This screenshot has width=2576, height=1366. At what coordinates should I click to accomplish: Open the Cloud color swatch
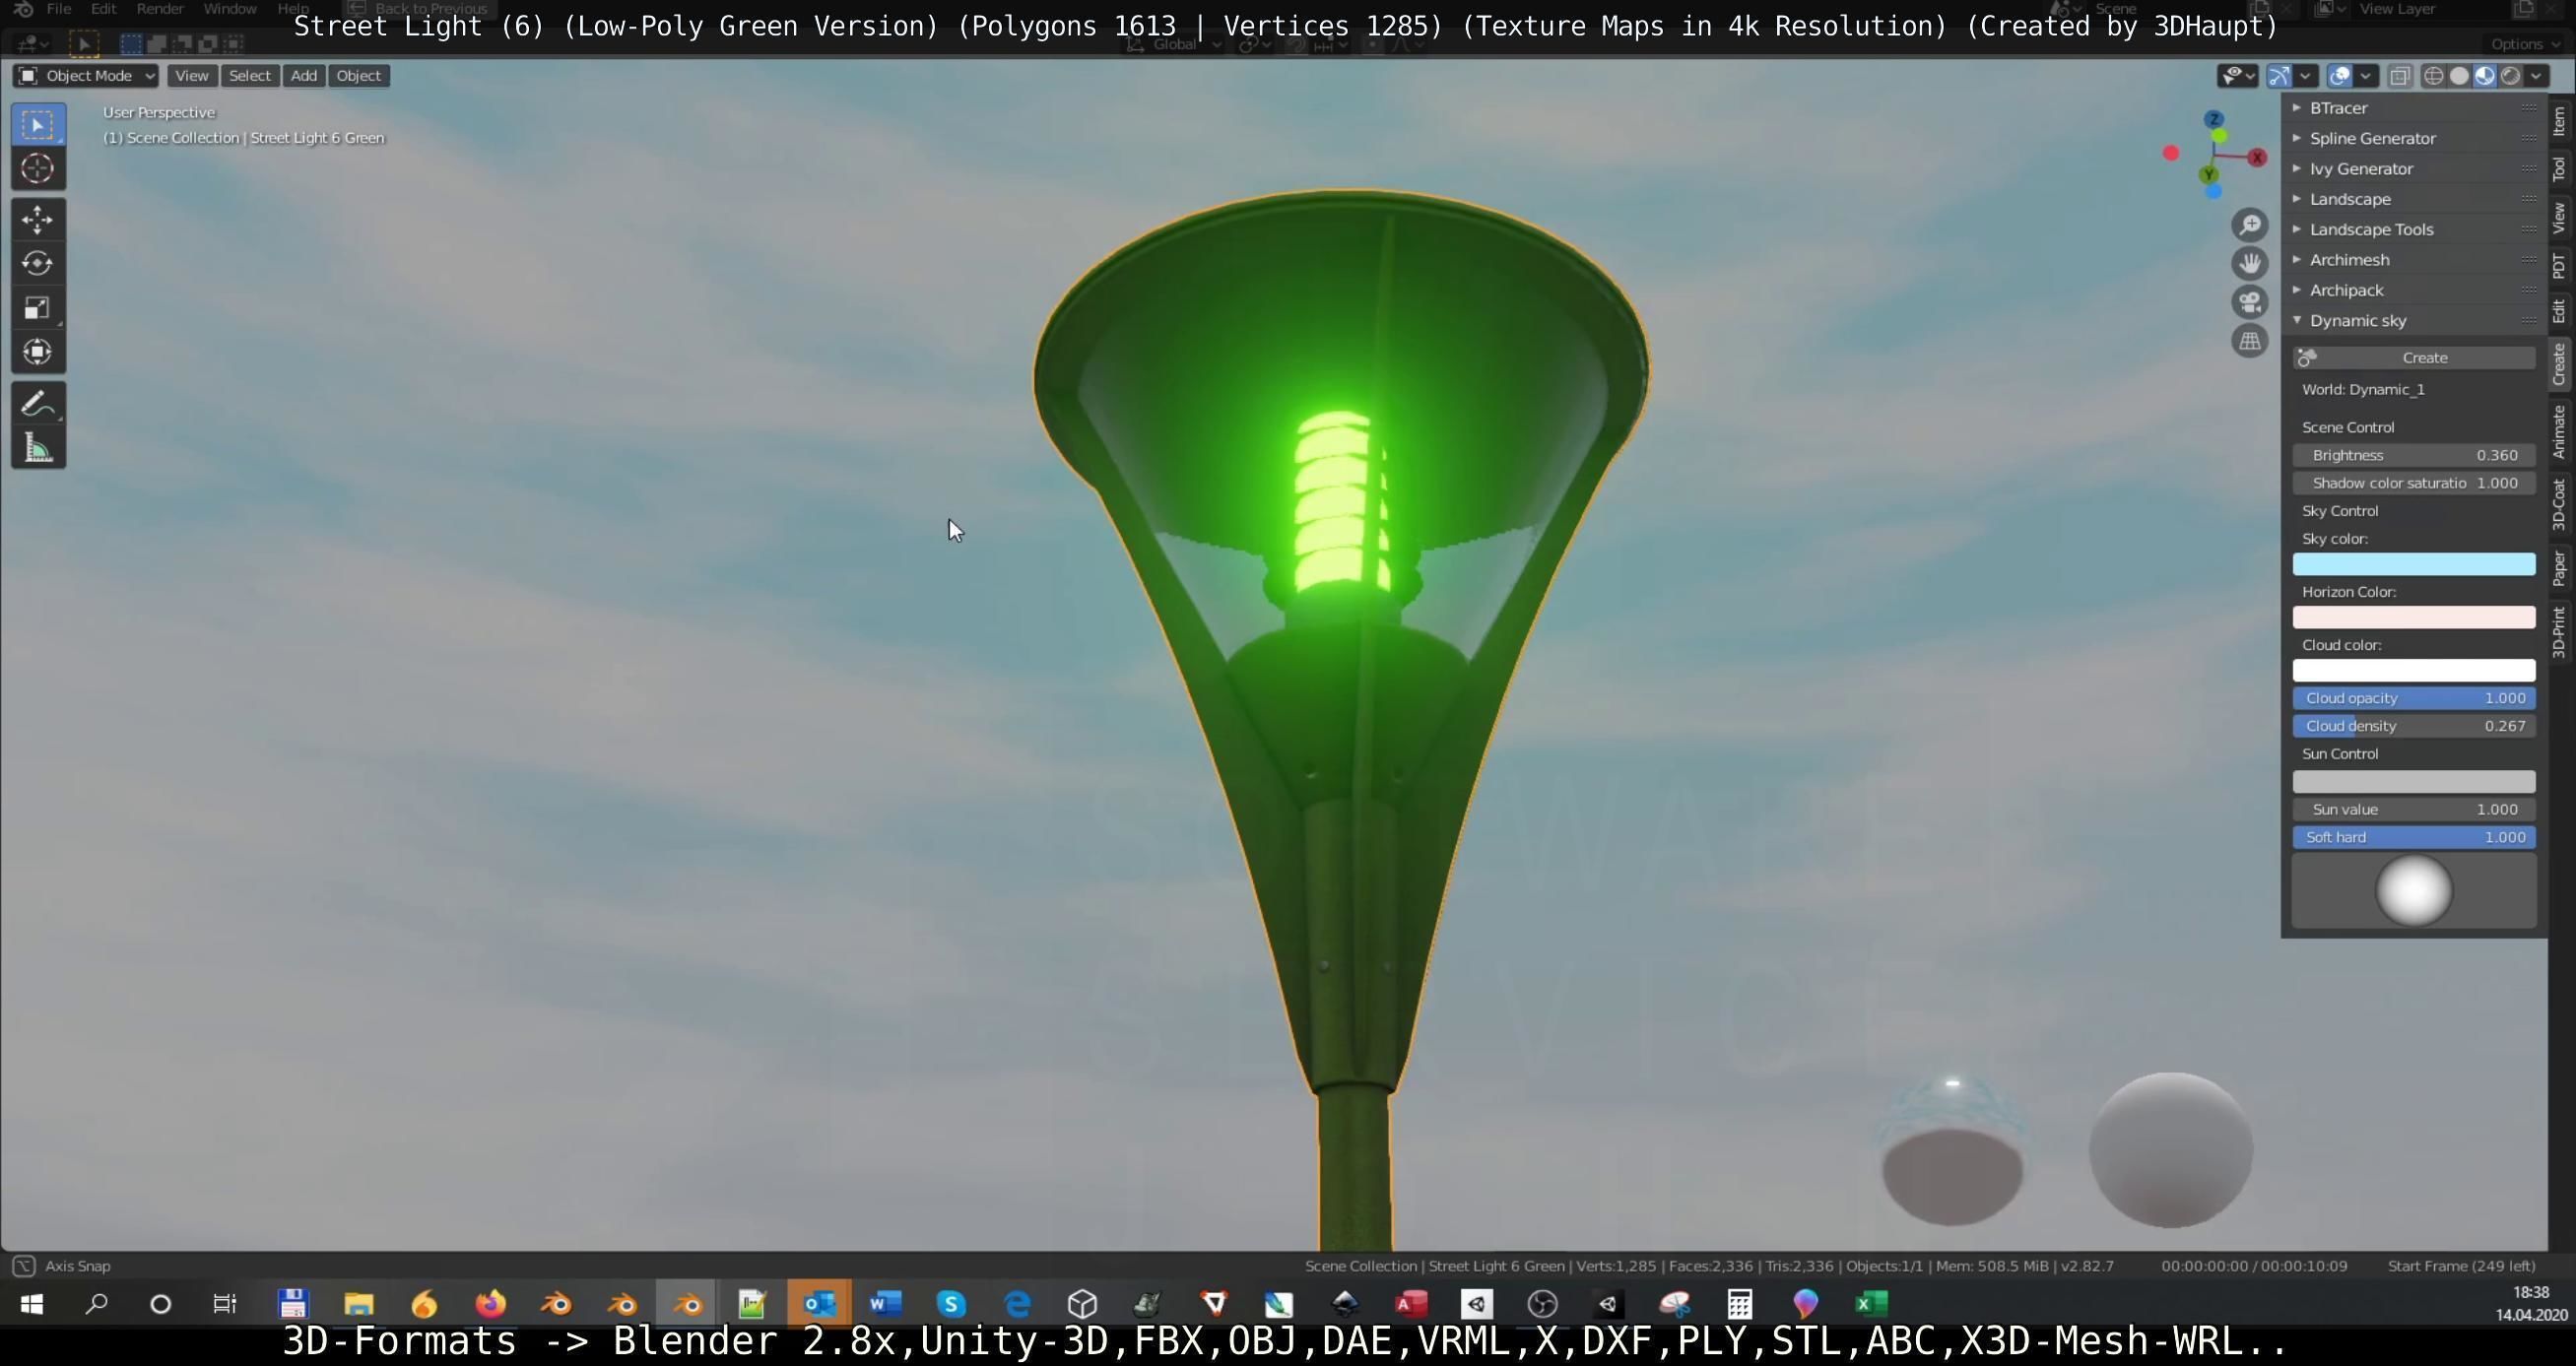pos(2414,671)
